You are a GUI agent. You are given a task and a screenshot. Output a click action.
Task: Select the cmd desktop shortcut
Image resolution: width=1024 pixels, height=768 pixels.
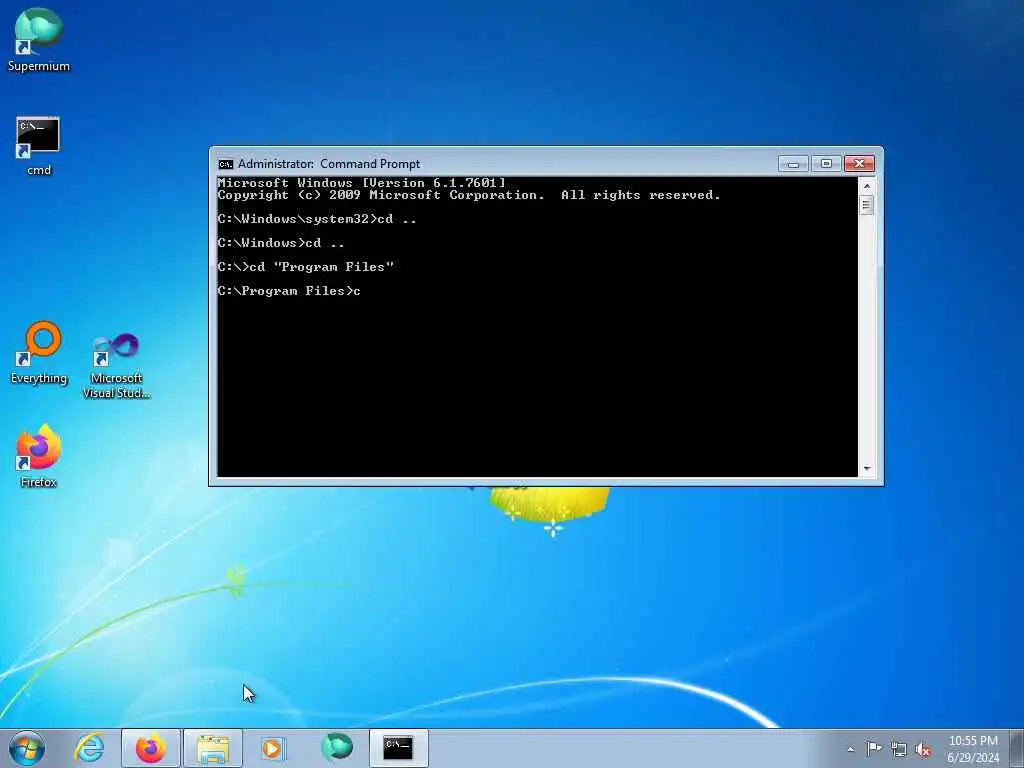(x=39, y=146)
